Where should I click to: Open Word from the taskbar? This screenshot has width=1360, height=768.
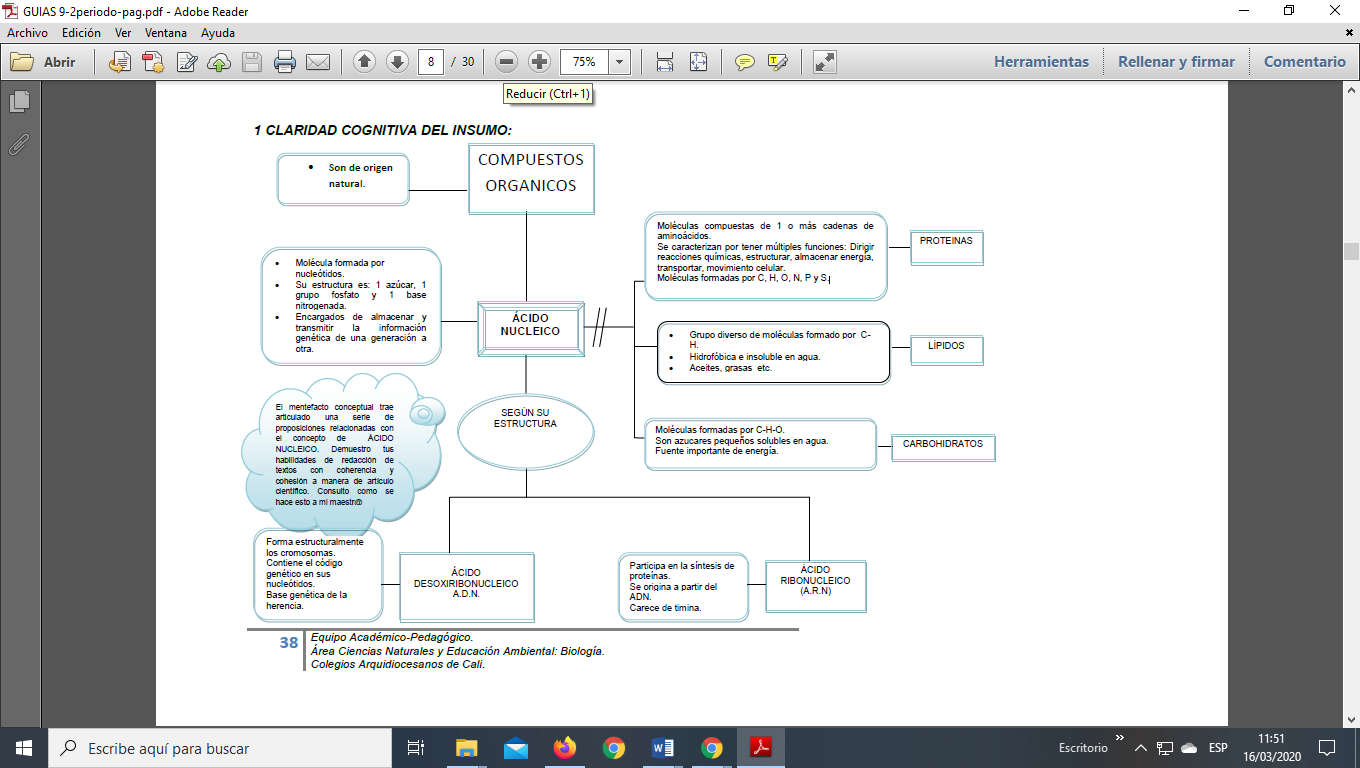663,748
